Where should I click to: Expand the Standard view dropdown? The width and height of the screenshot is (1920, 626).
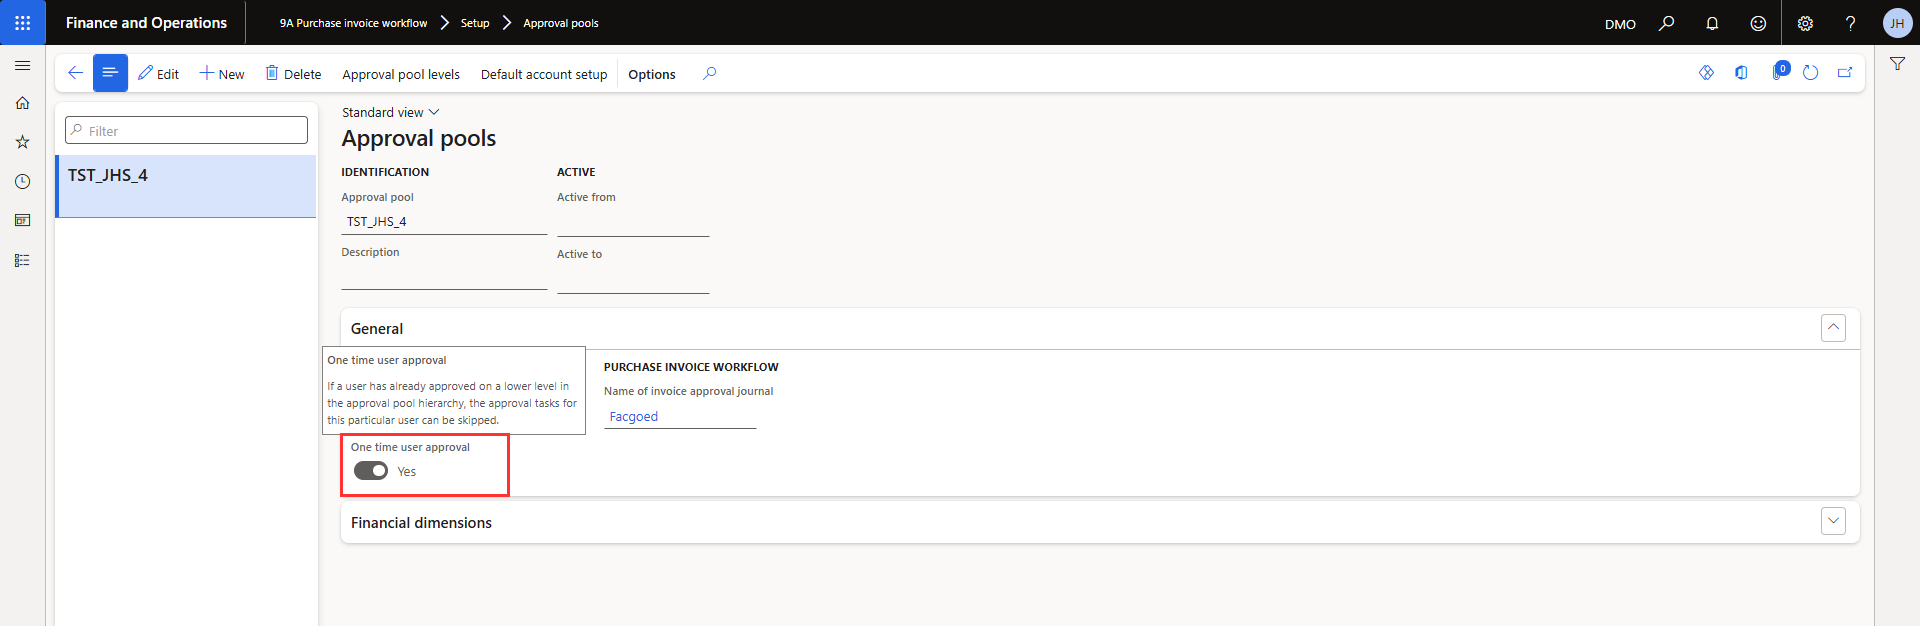click(390, 112)
